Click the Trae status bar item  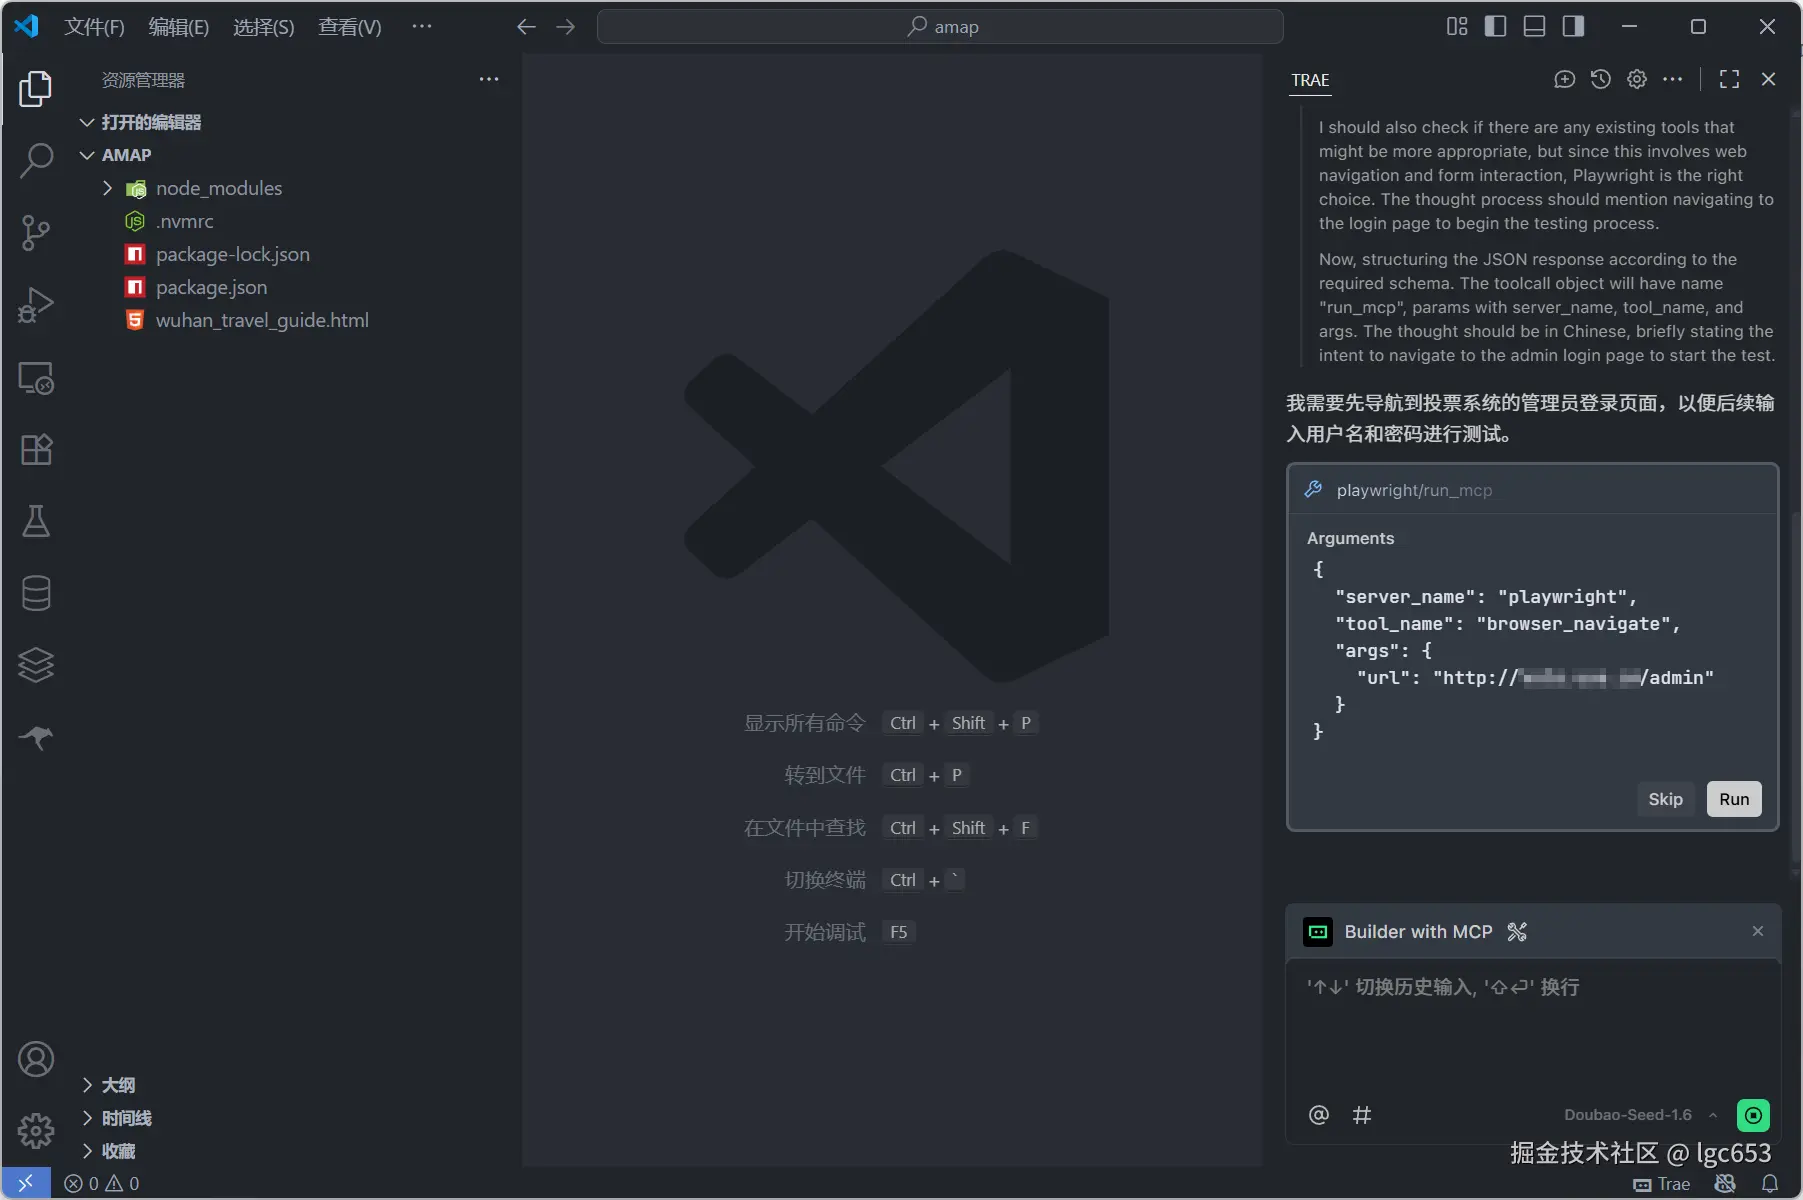coord(1662,1184)
